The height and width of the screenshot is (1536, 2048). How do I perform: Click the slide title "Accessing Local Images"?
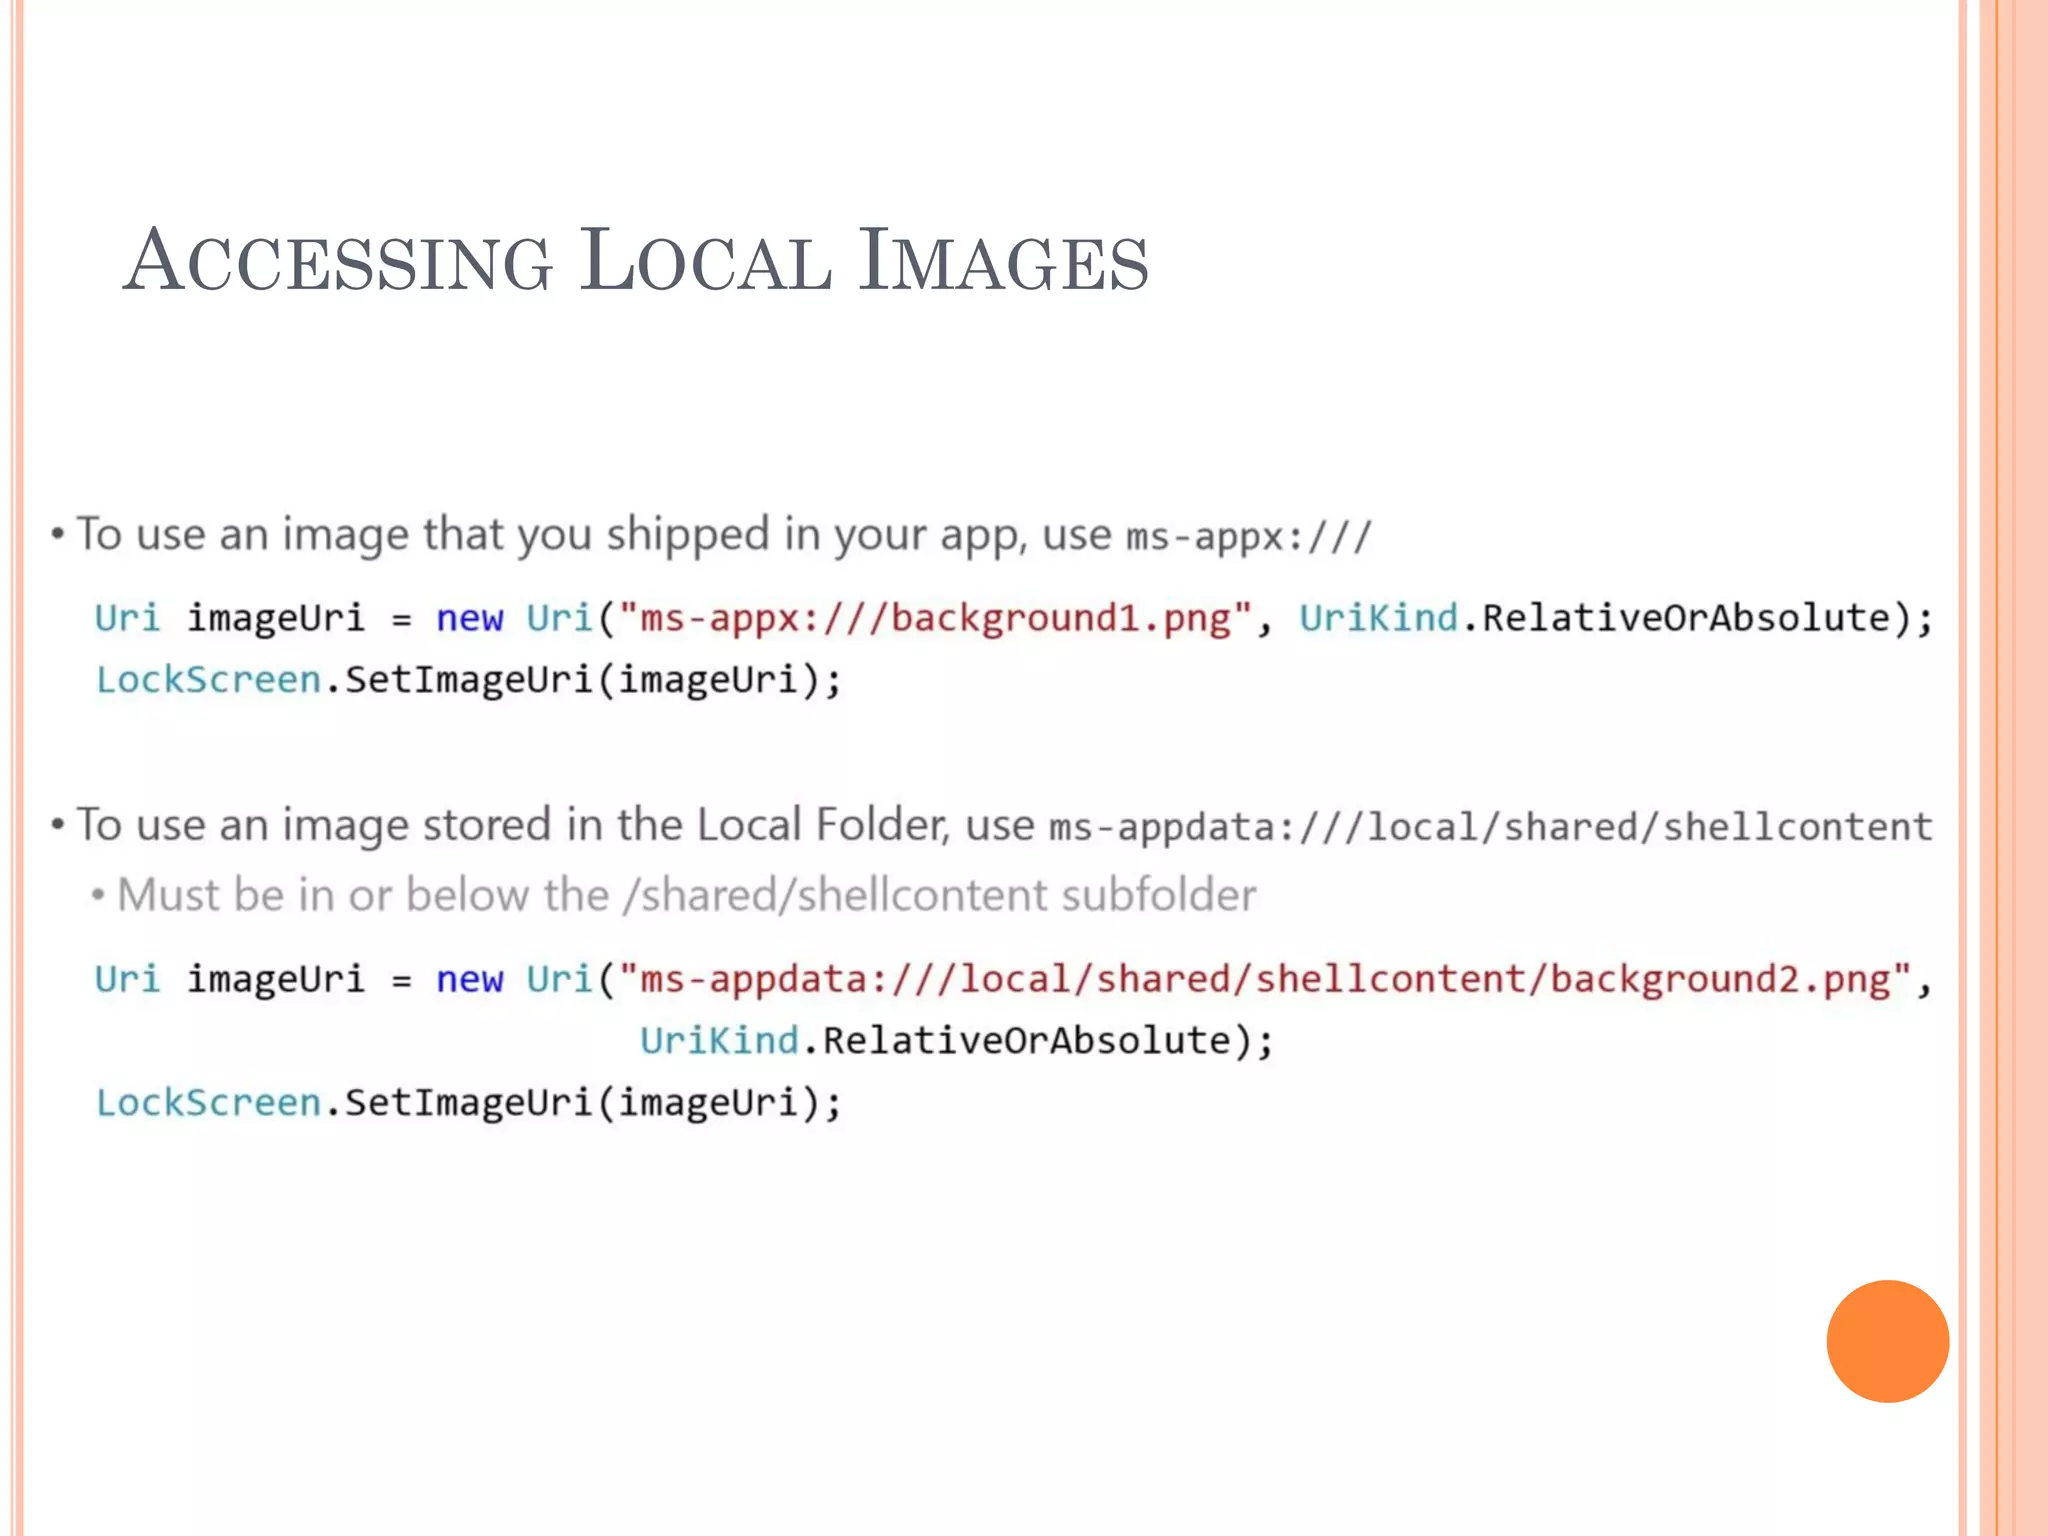(x=636, y=260)
